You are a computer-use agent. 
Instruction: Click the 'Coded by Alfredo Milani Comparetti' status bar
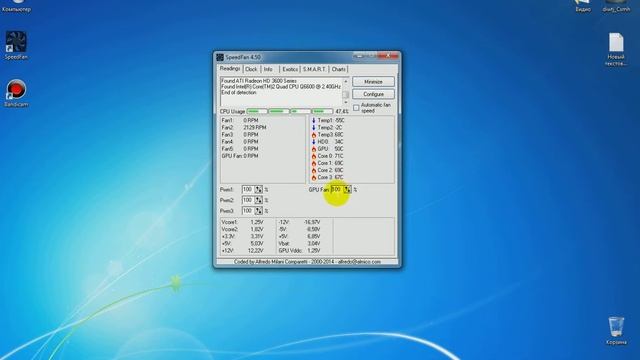click(307, 262)
